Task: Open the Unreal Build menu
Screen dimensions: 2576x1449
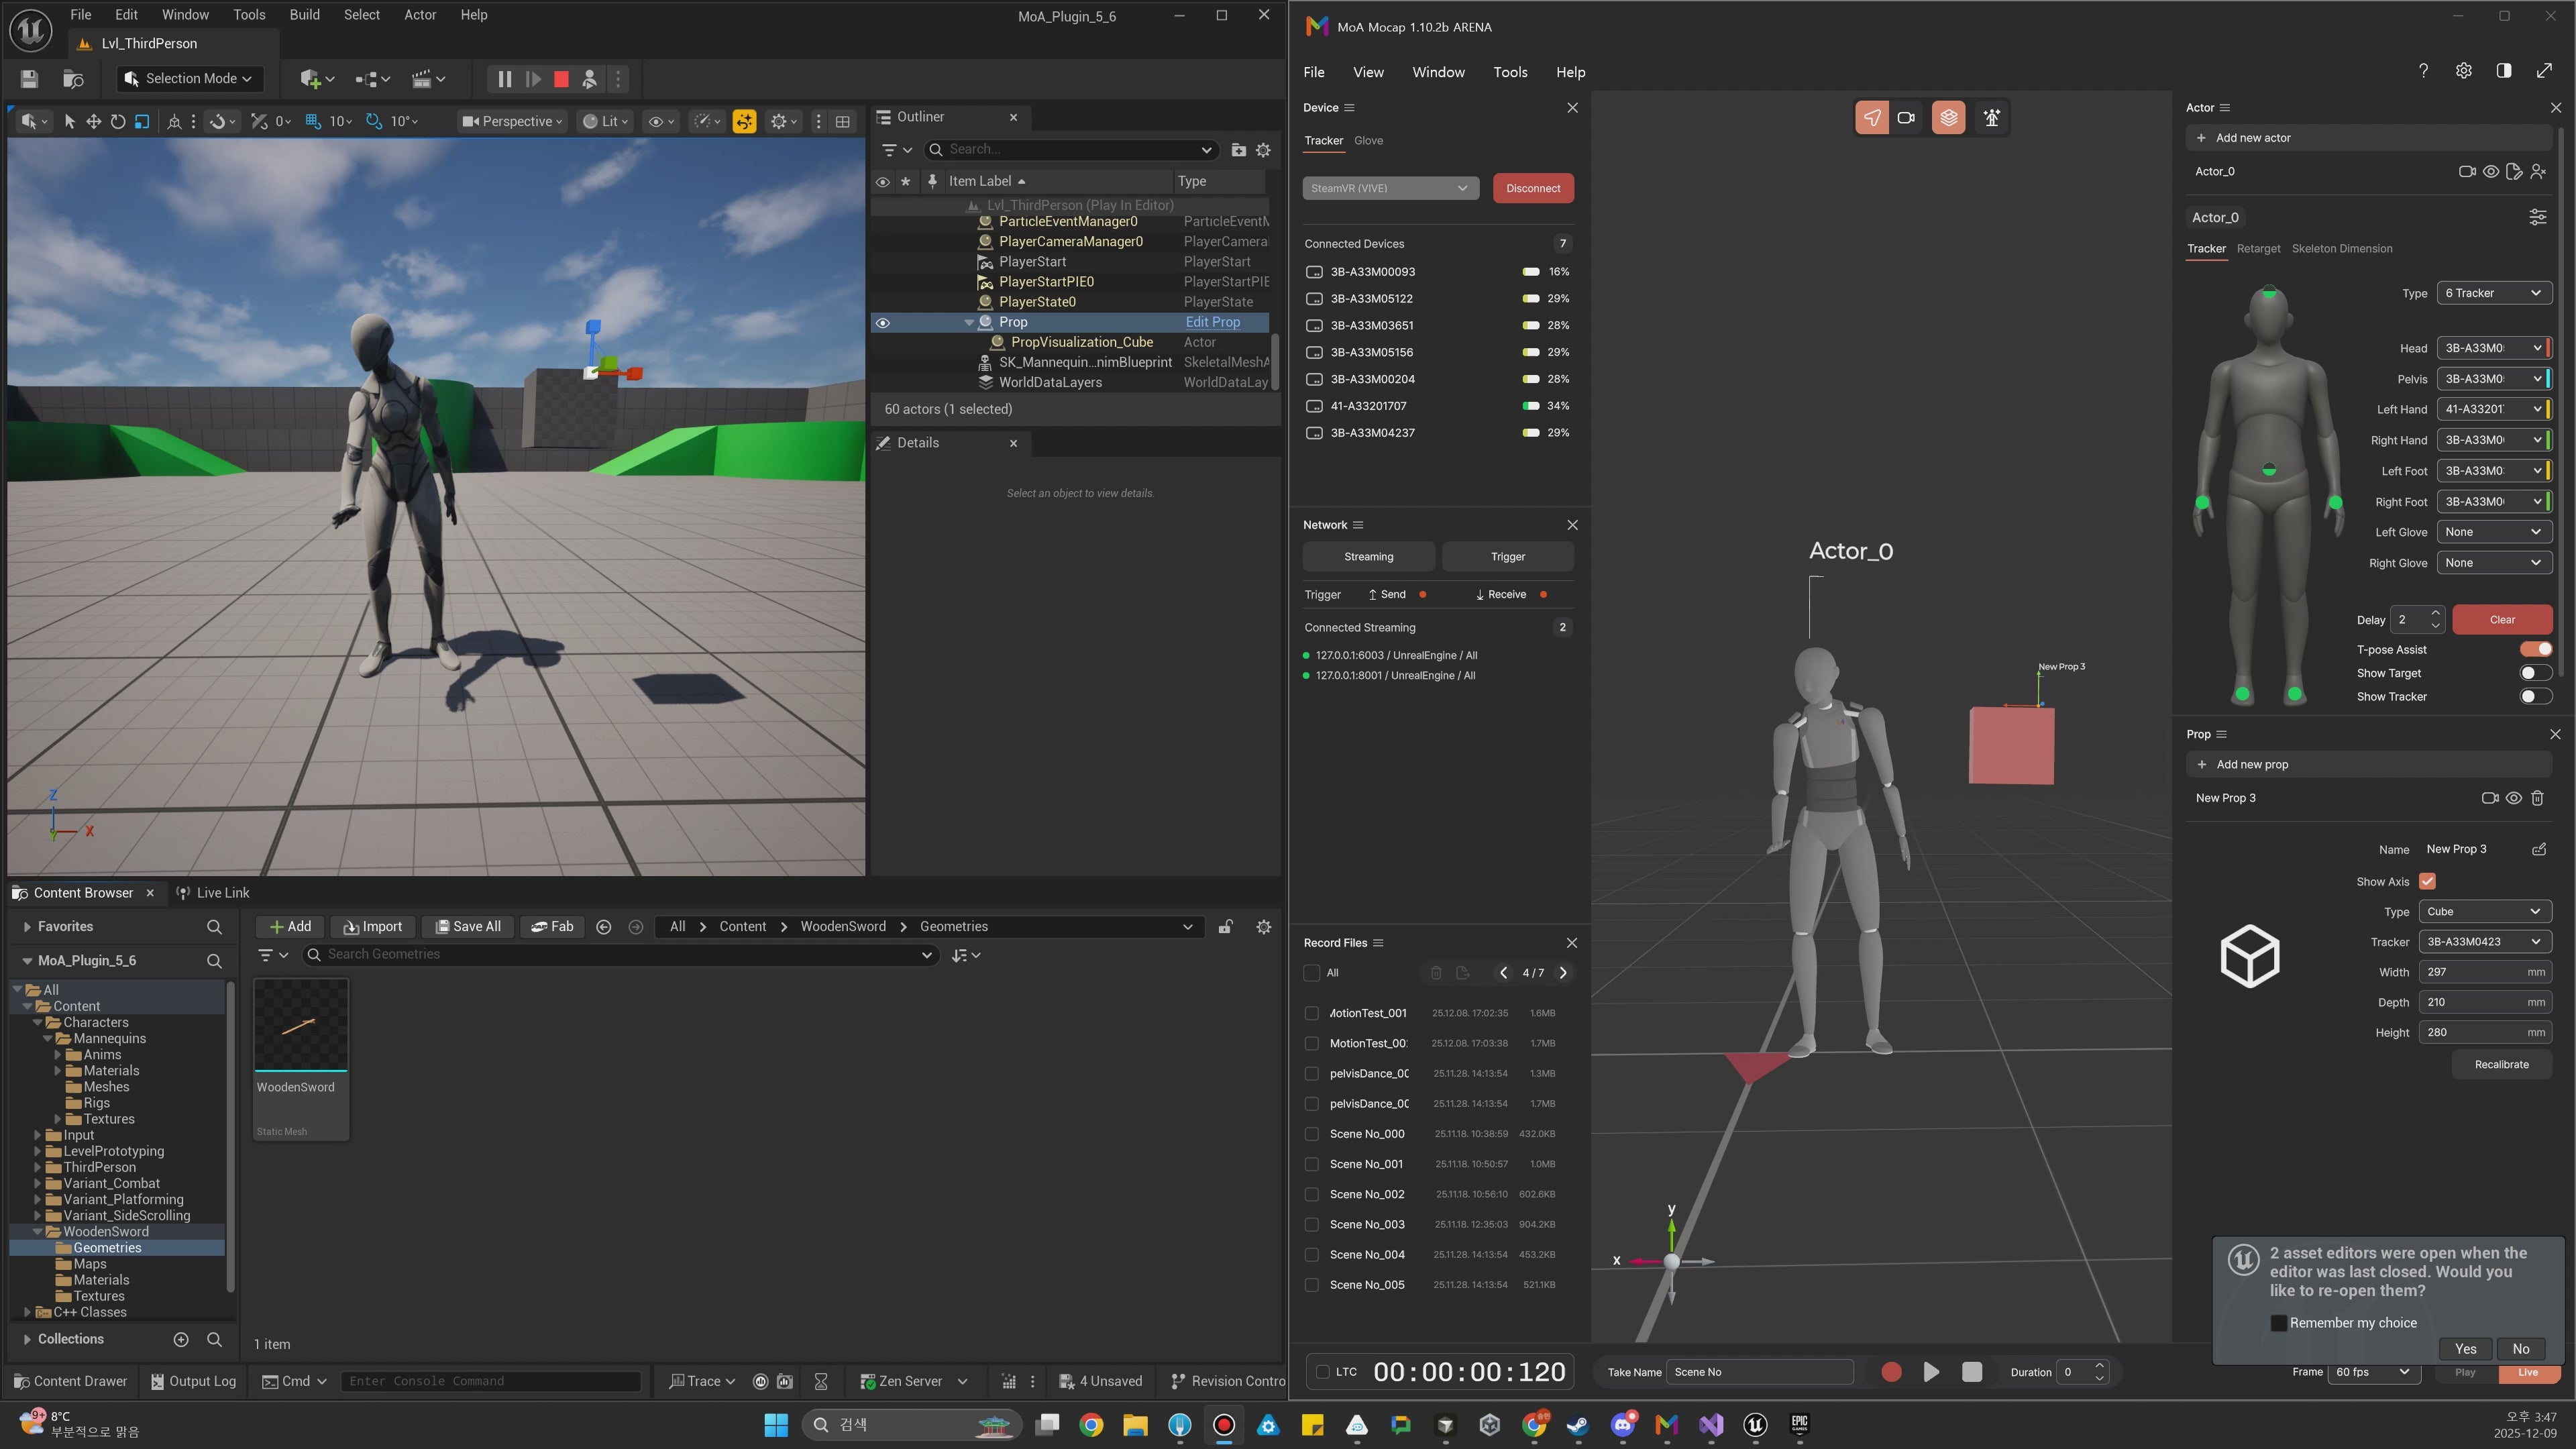Action: tap(304, 15)
